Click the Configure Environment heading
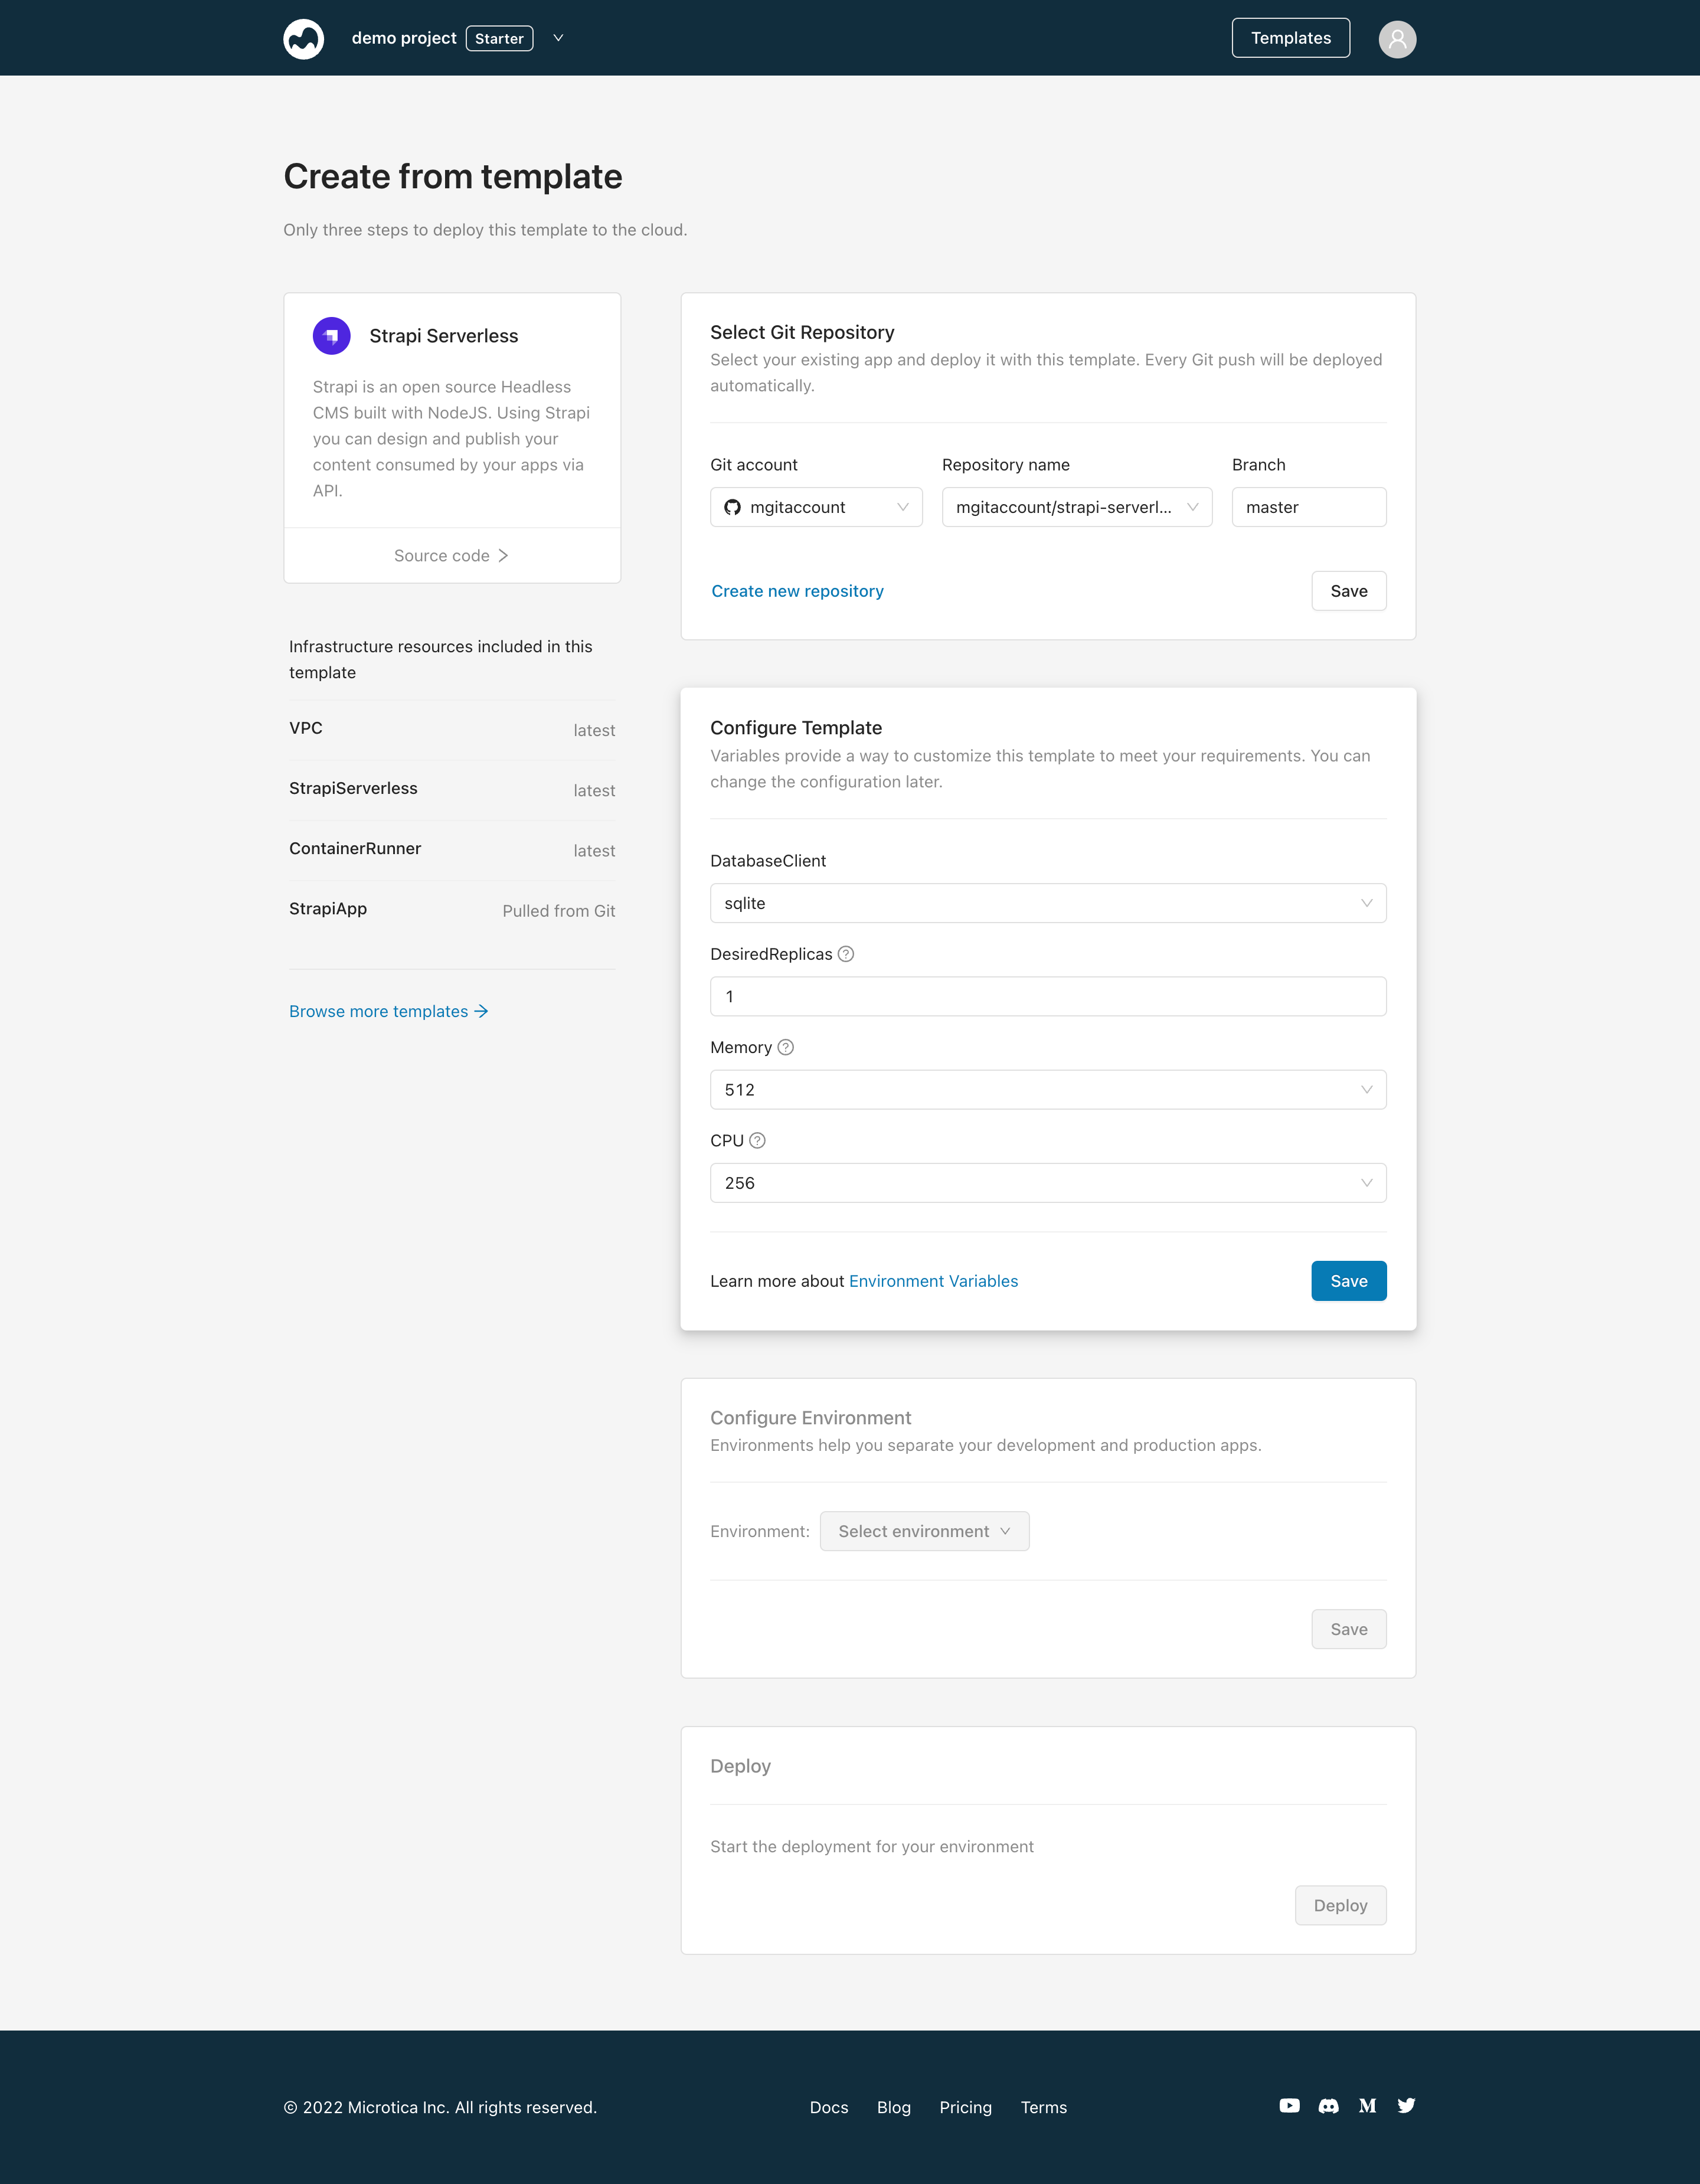The image size is (1700, 2184). point(811,1418)
